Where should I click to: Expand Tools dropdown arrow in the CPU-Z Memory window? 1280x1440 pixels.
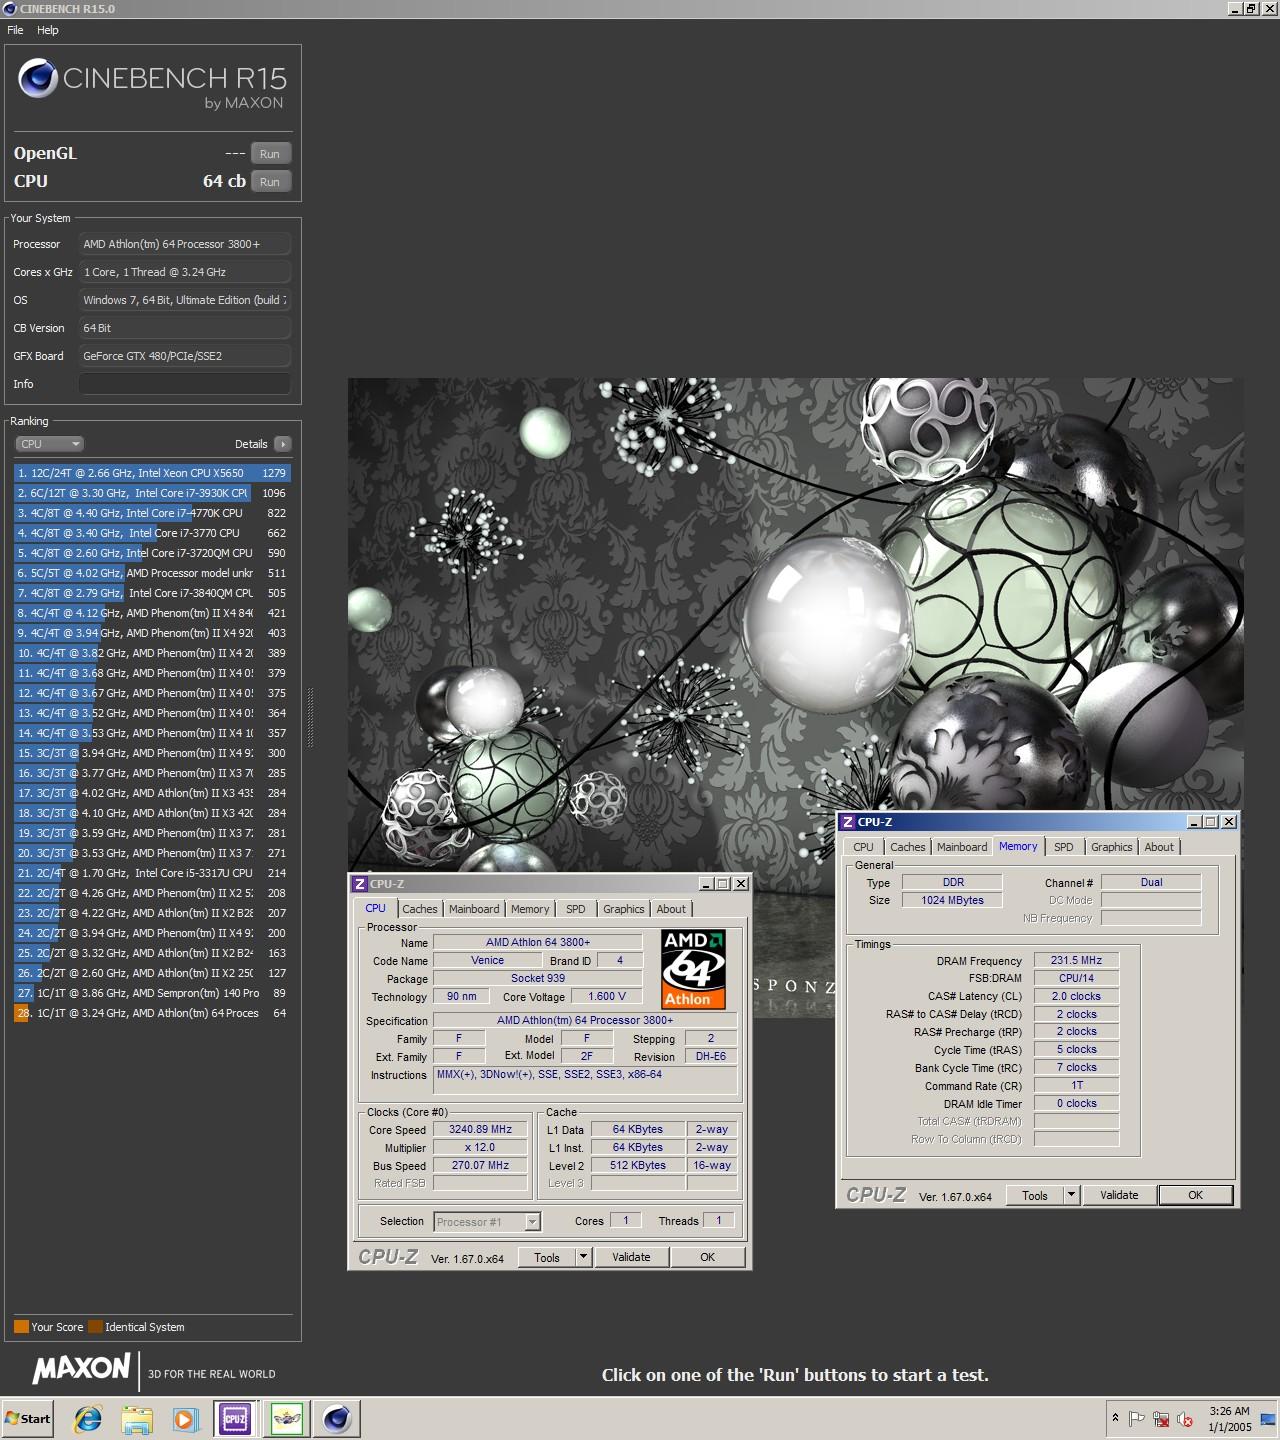tap(1072, 1196)
